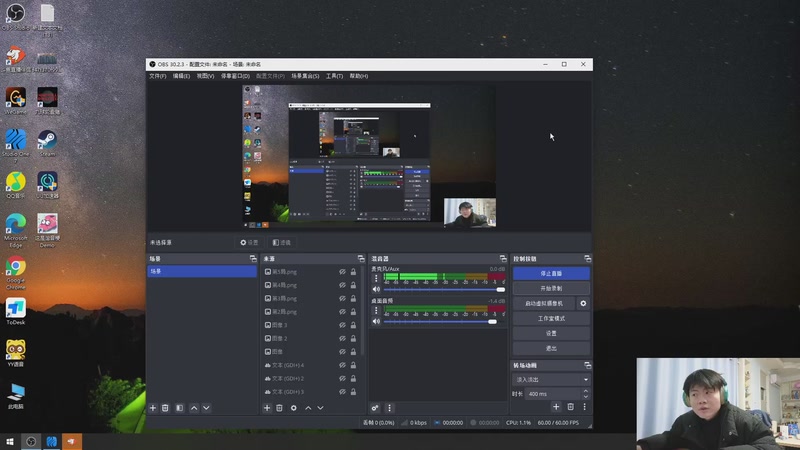The height and width of the screenshot is (450, 800).
Task: Open the Steam desktop shortcut
Action: [47, 143]
